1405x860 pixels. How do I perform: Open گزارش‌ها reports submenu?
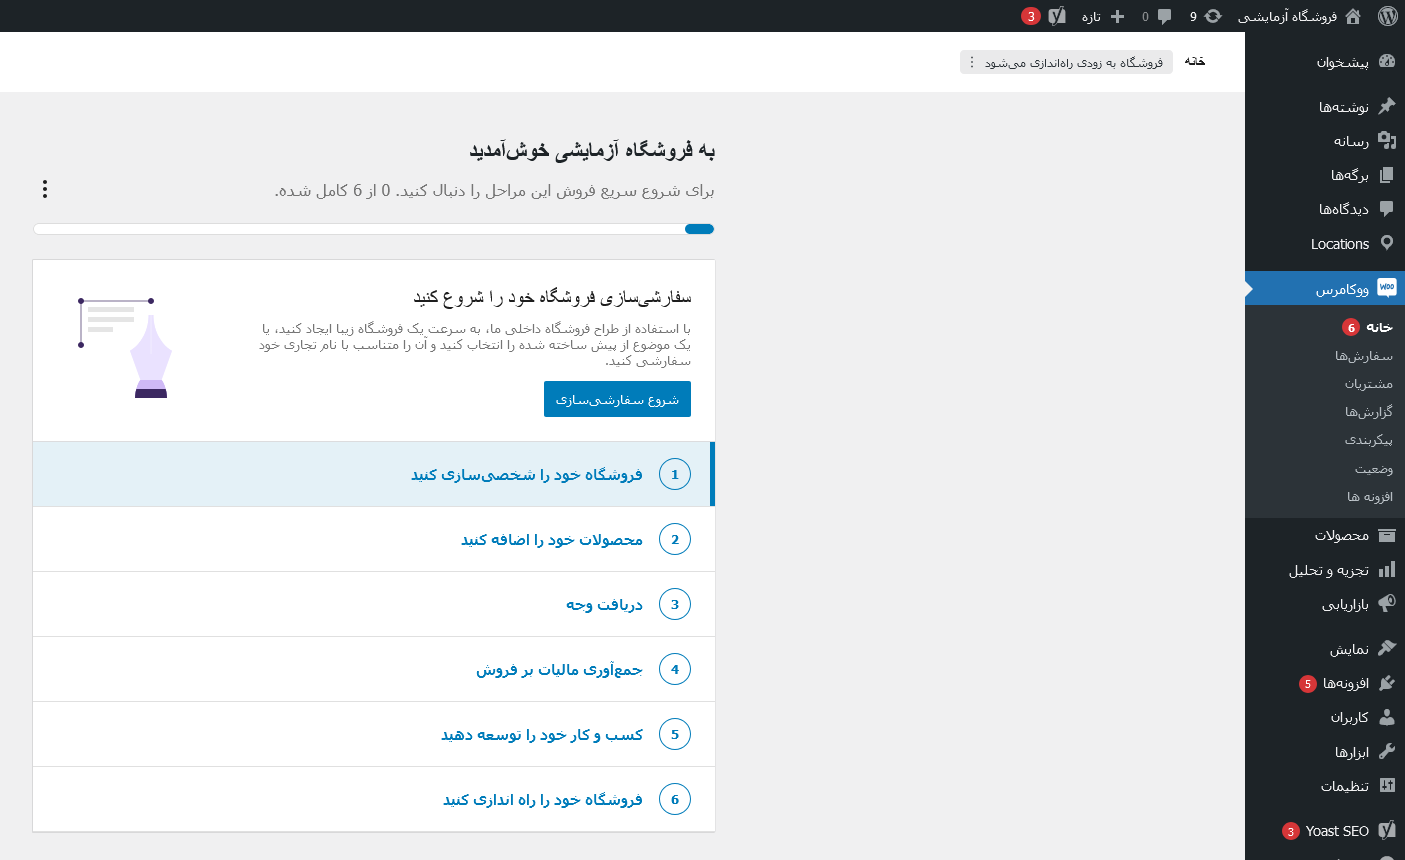point(1369,412)
